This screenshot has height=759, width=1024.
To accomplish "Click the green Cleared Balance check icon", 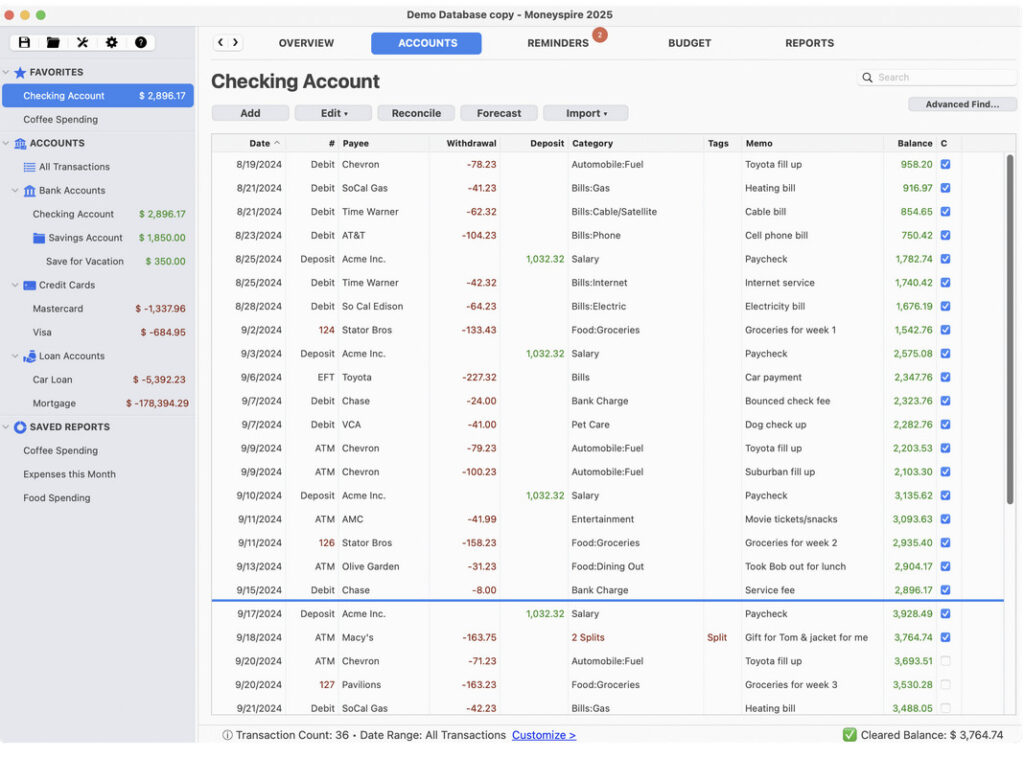I will pos(850,735).
